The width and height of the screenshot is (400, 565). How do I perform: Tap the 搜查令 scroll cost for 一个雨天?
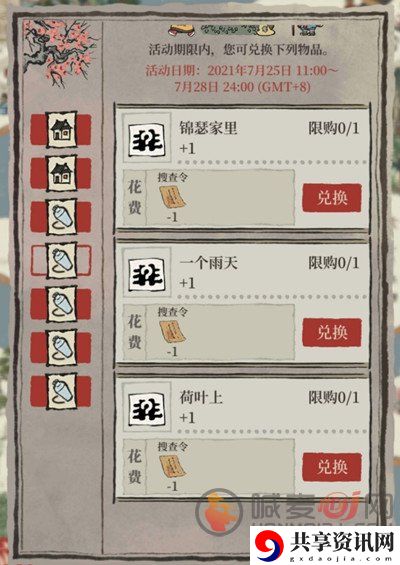tap(173, 332)
